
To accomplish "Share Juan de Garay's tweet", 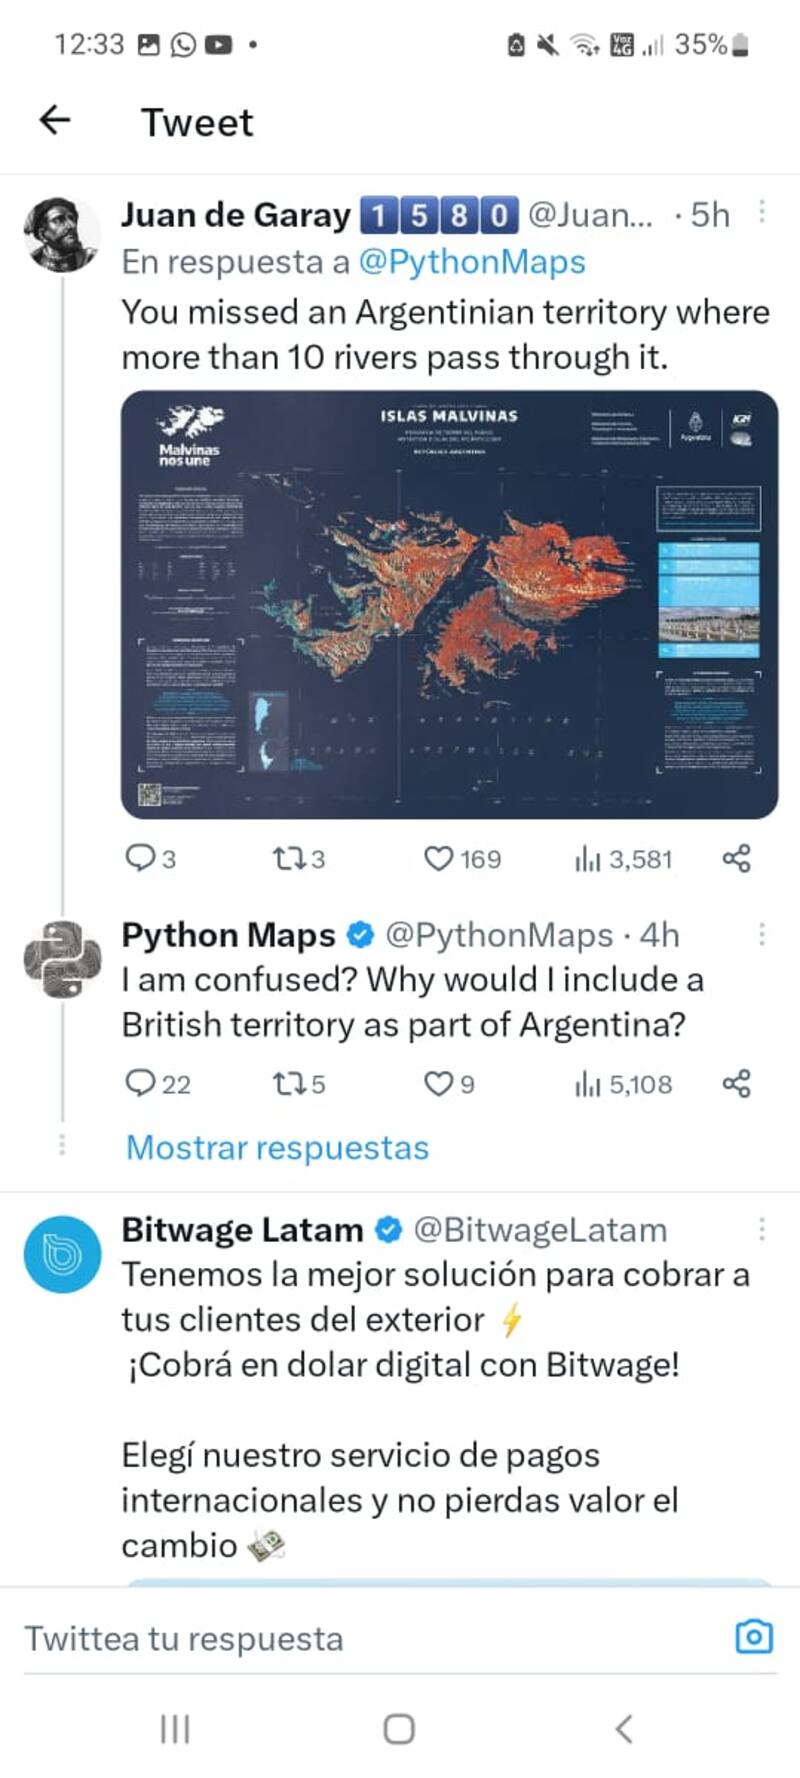I will [736, 858].
